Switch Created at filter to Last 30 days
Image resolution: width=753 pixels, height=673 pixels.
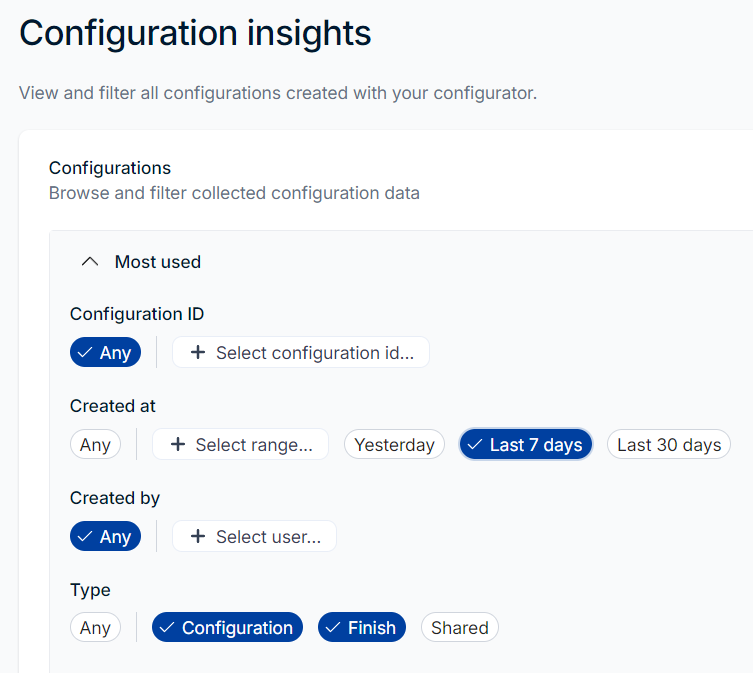668,445
